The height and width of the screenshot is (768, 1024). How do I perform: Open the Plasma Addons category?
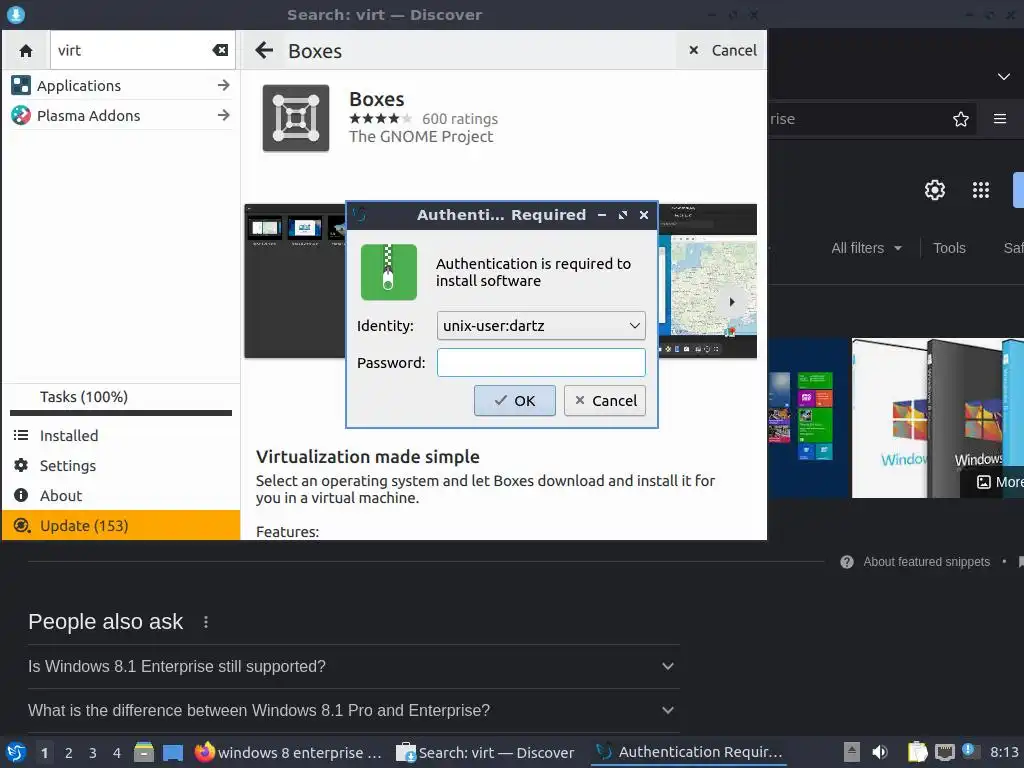pyautogui.click(x=121, y=116)
